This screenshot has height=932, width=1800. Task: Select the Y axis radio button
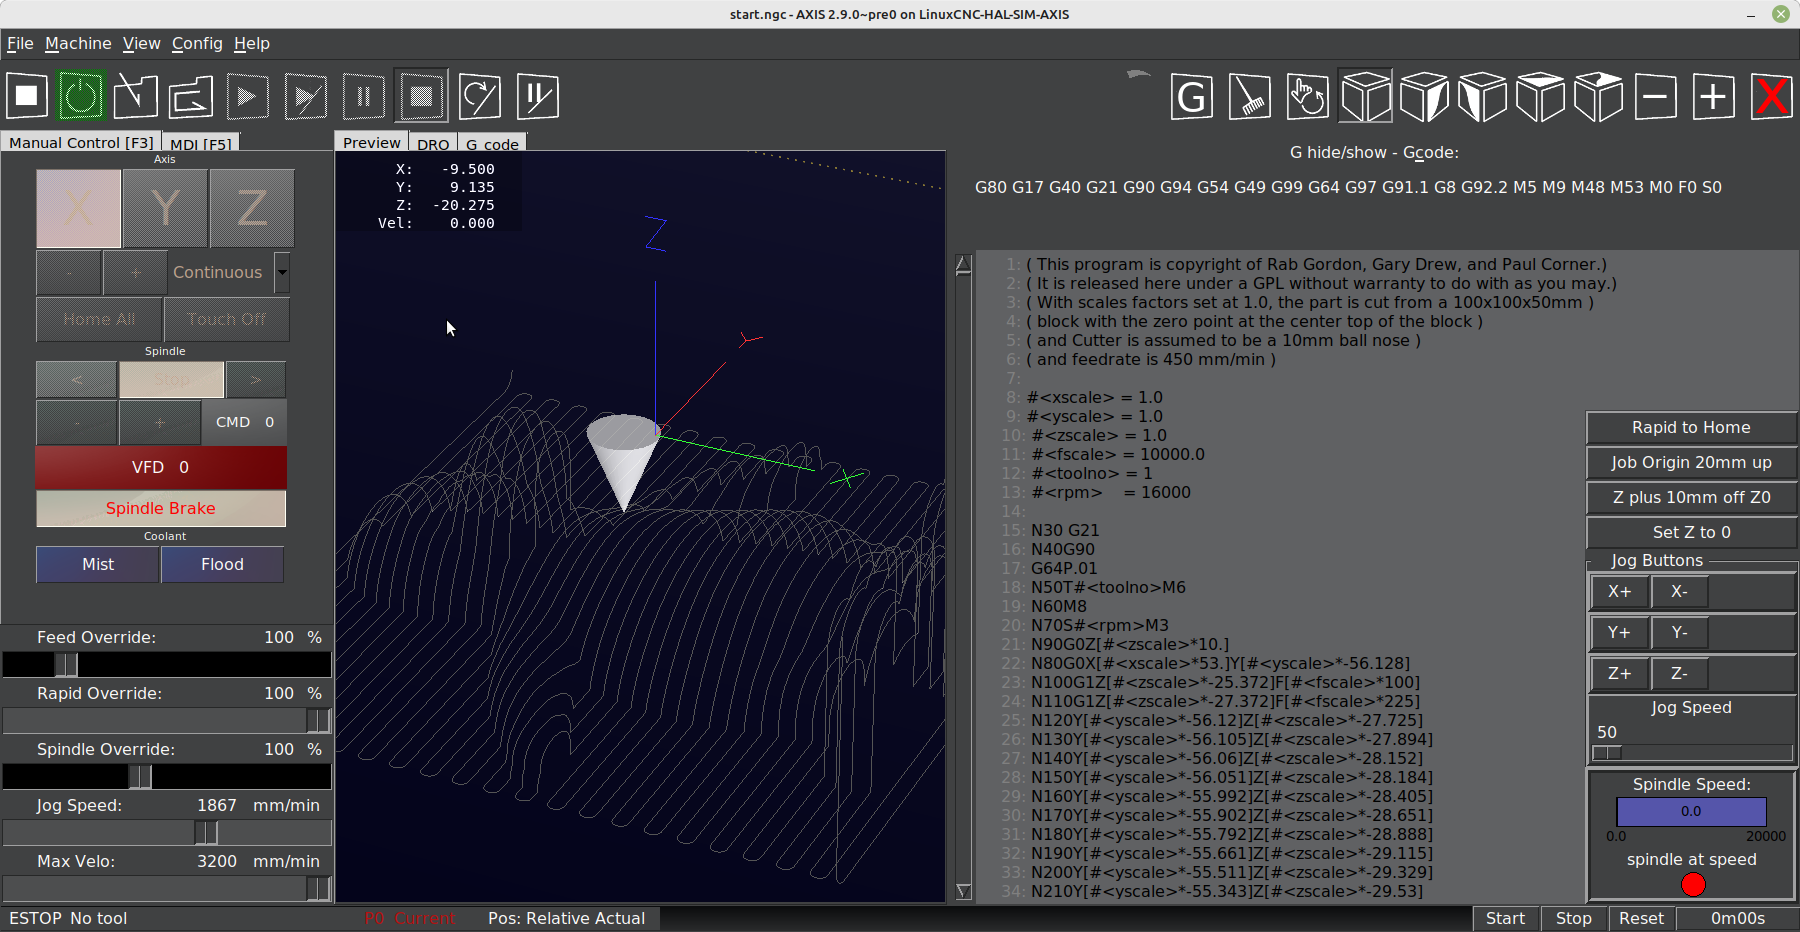tap(166, 208)
